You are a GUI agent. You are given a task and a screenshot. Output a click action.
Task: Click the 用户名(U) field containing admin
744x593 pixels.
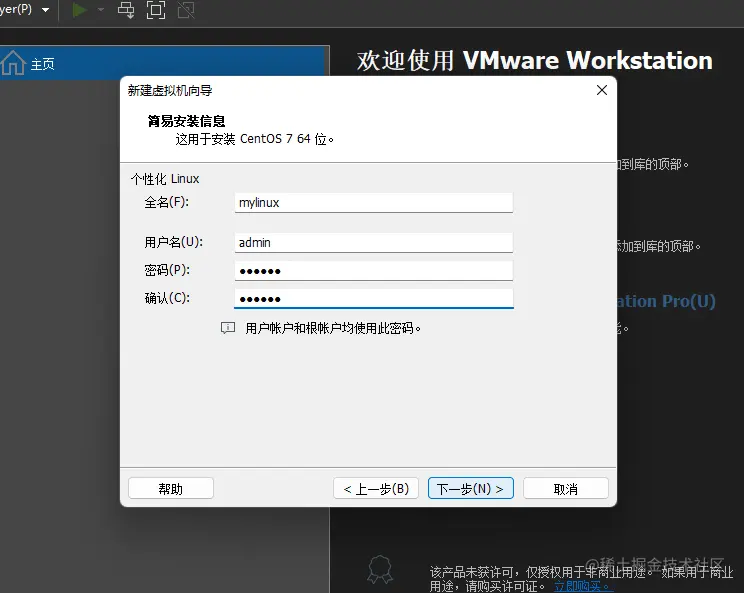(373, 242)
